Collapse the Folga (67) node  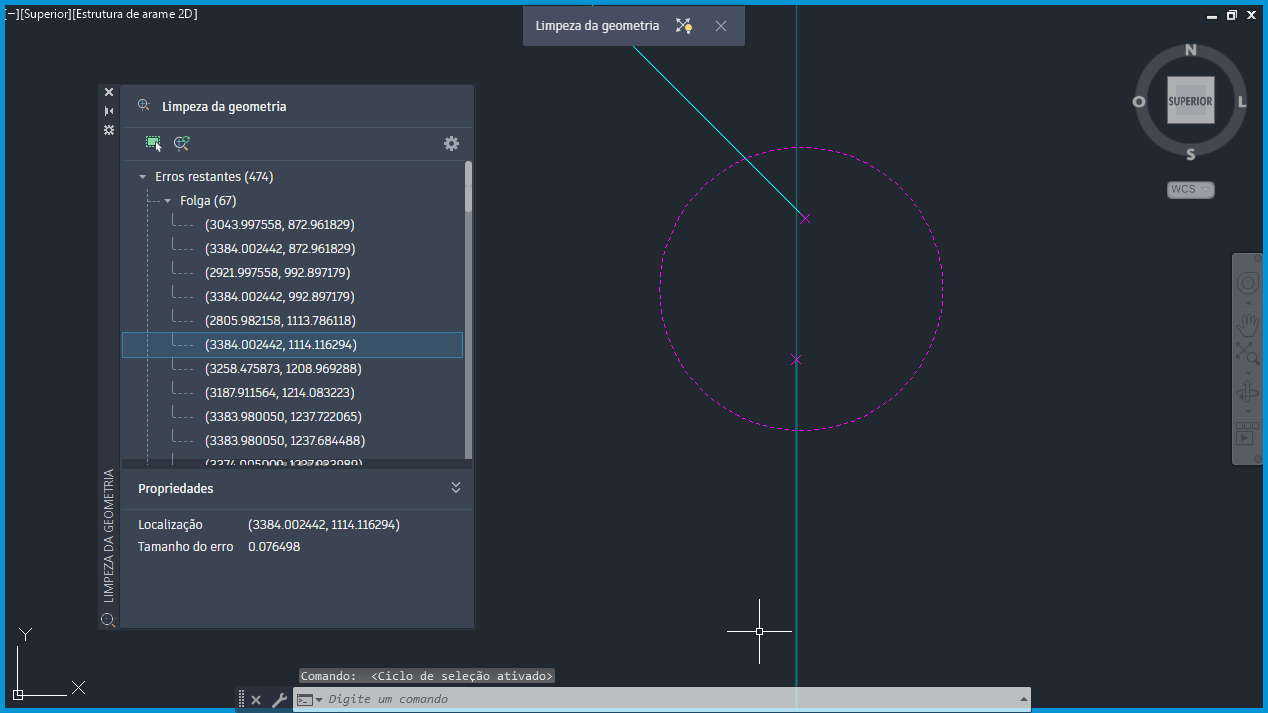coord(168,201)
